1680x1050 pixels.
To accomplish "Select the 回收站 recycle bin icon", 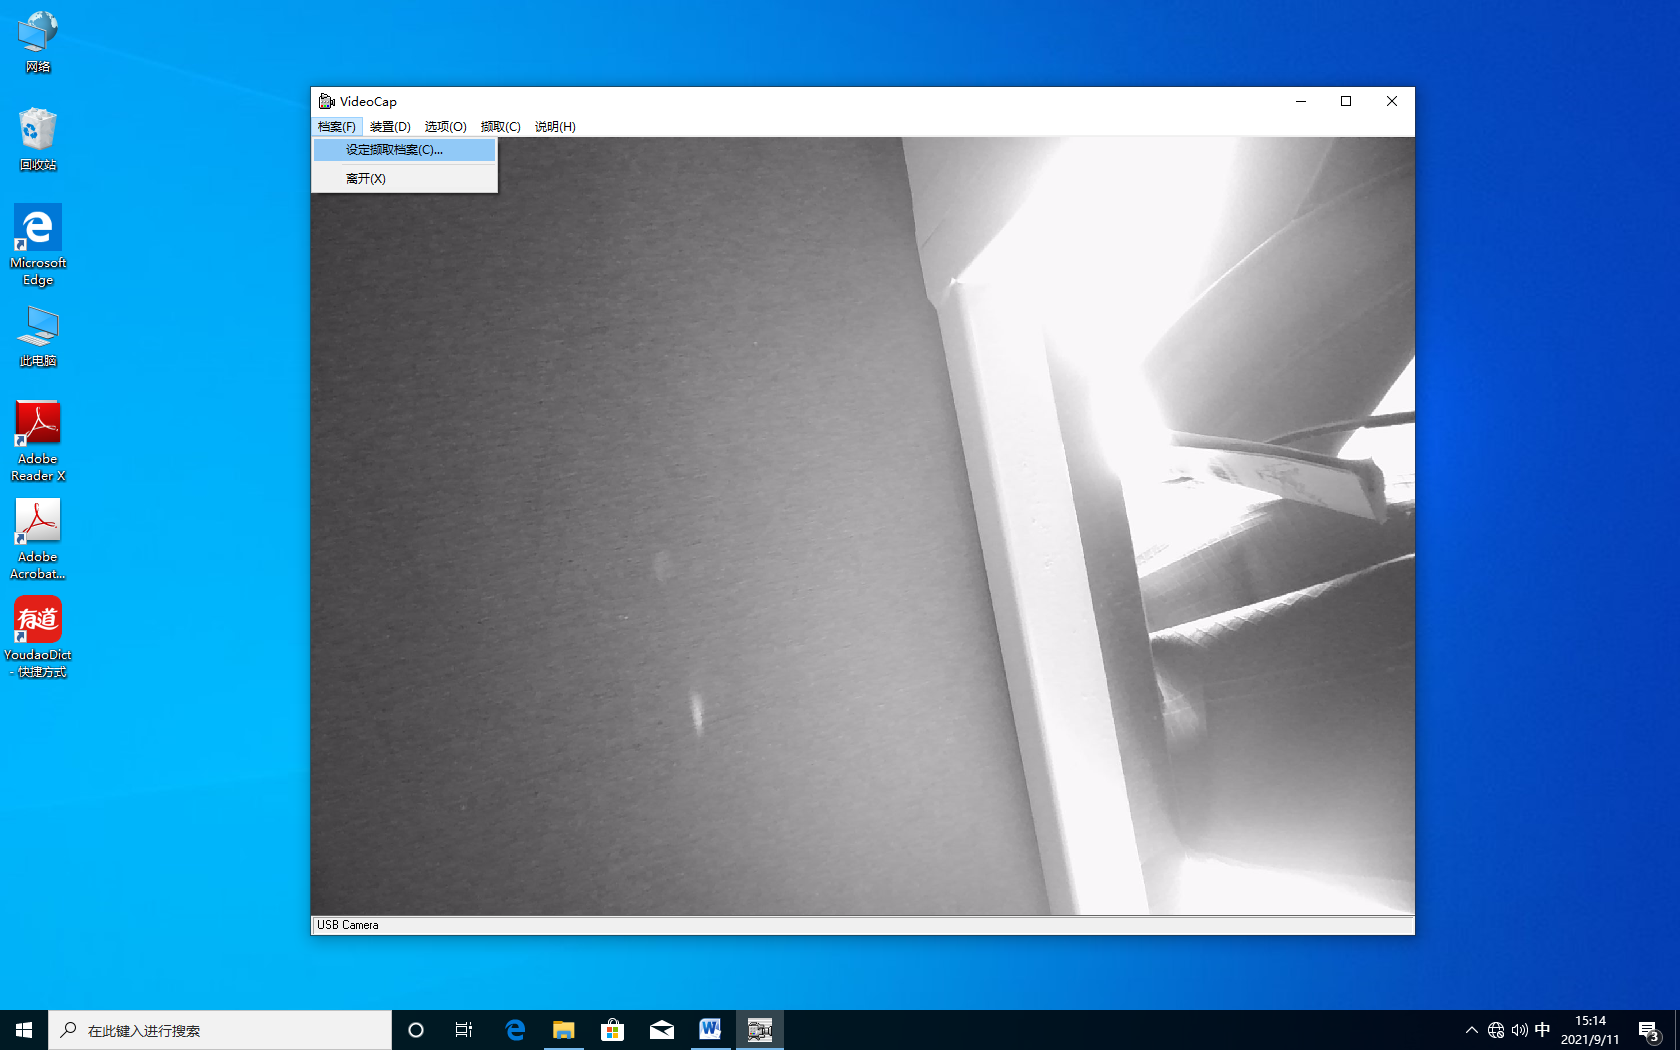I will coord(38,140).
